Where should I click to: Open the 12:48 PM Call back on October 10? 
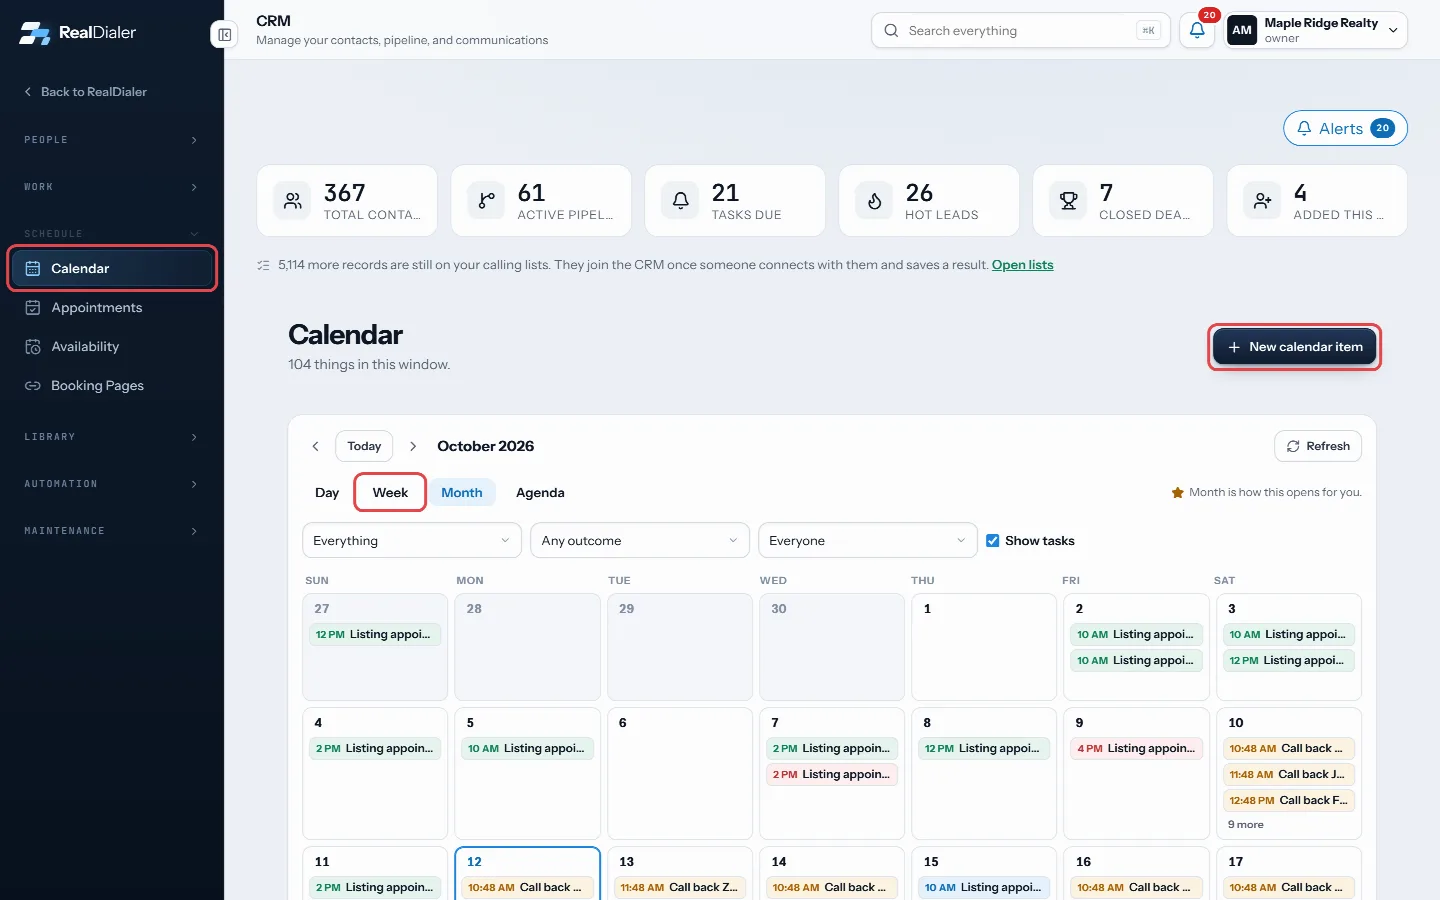[x=1288, y=800]
